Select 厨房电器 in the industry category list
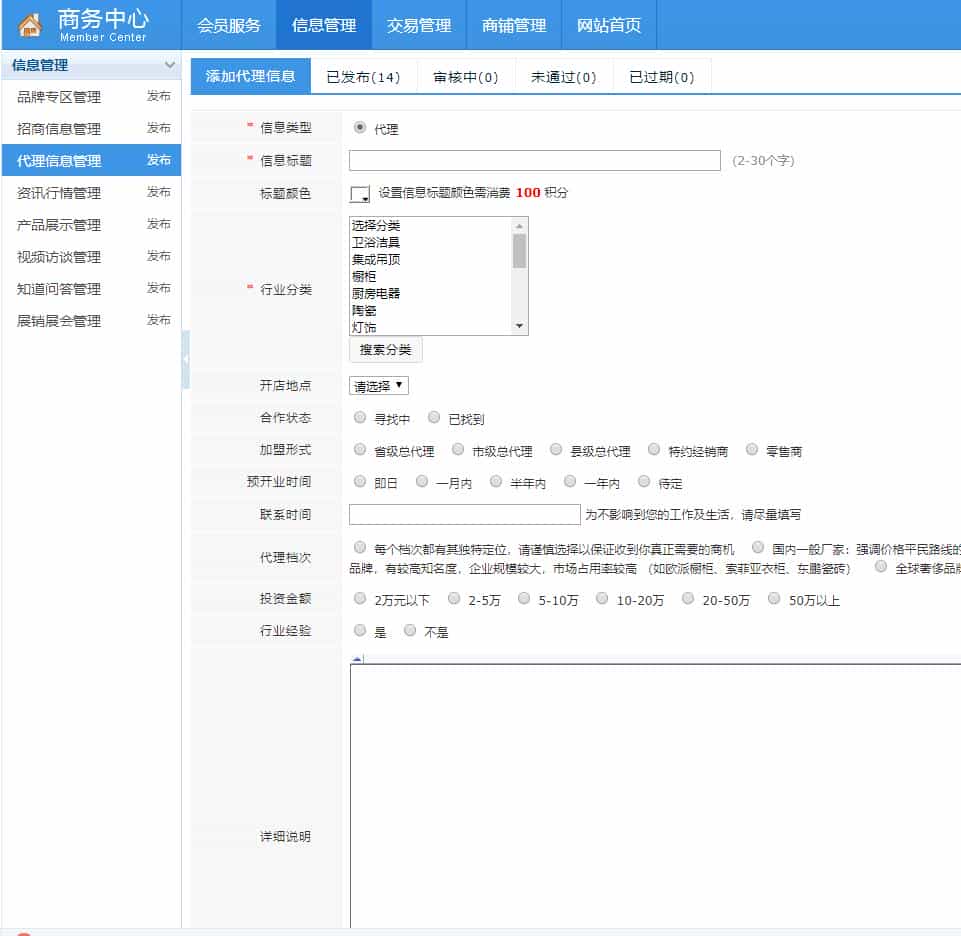The image size is (961, 936). [376, 293]
